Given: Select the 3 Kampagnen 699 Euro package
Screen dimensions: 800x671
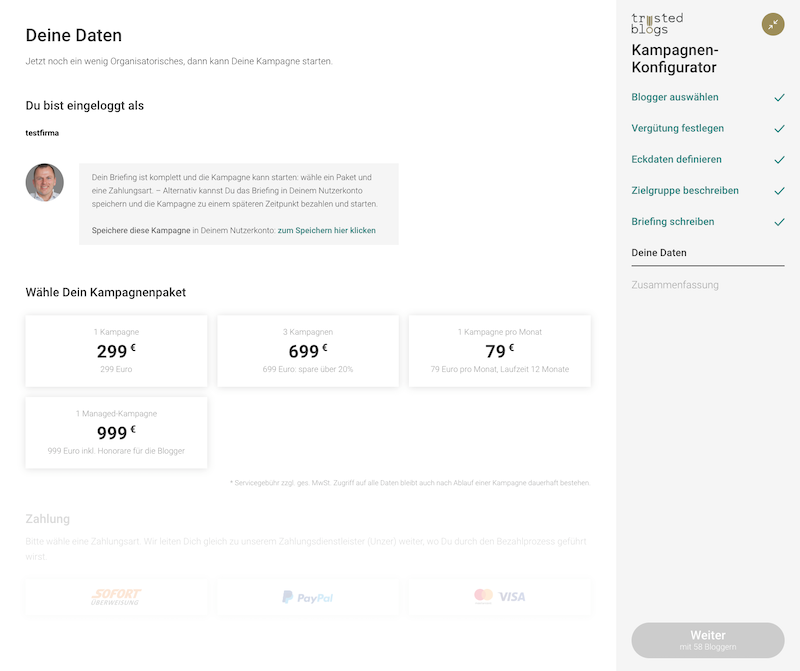Looking at the screenshot, I should (308, 351).
